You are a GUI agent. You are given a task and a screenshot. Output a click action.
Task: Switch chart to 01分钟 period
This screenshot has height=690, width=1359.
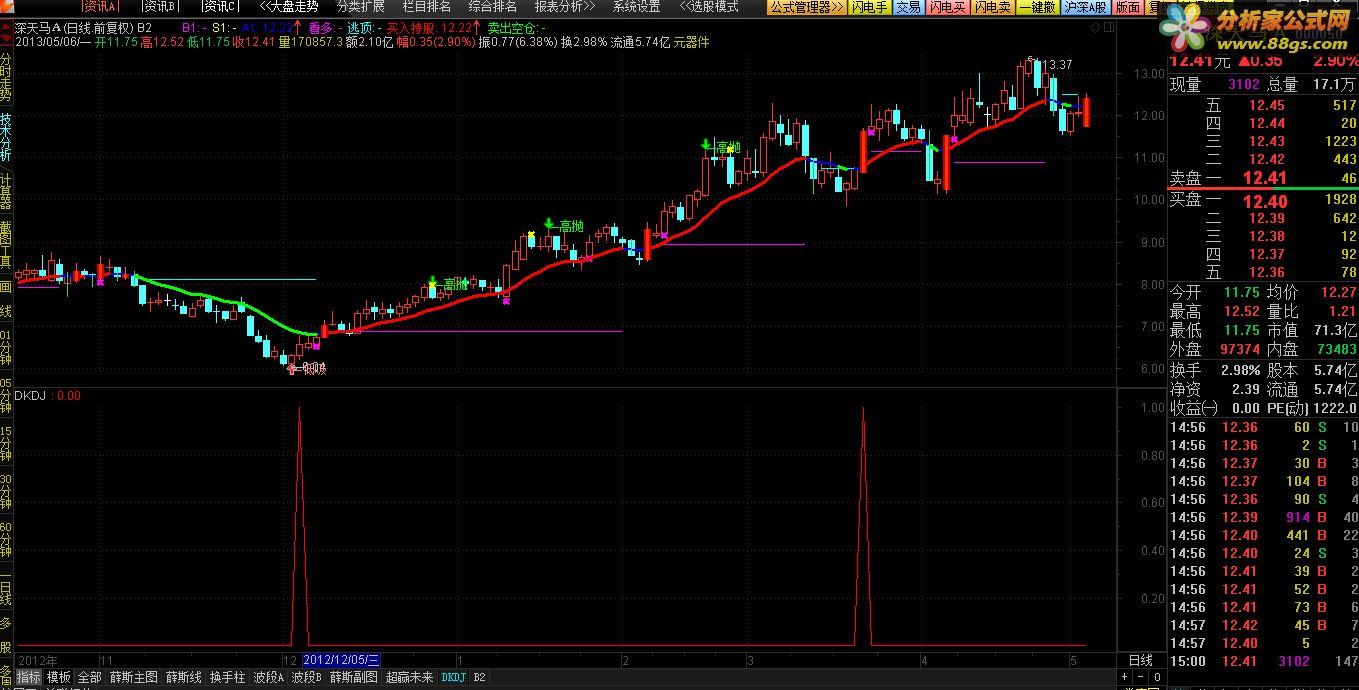6,349
